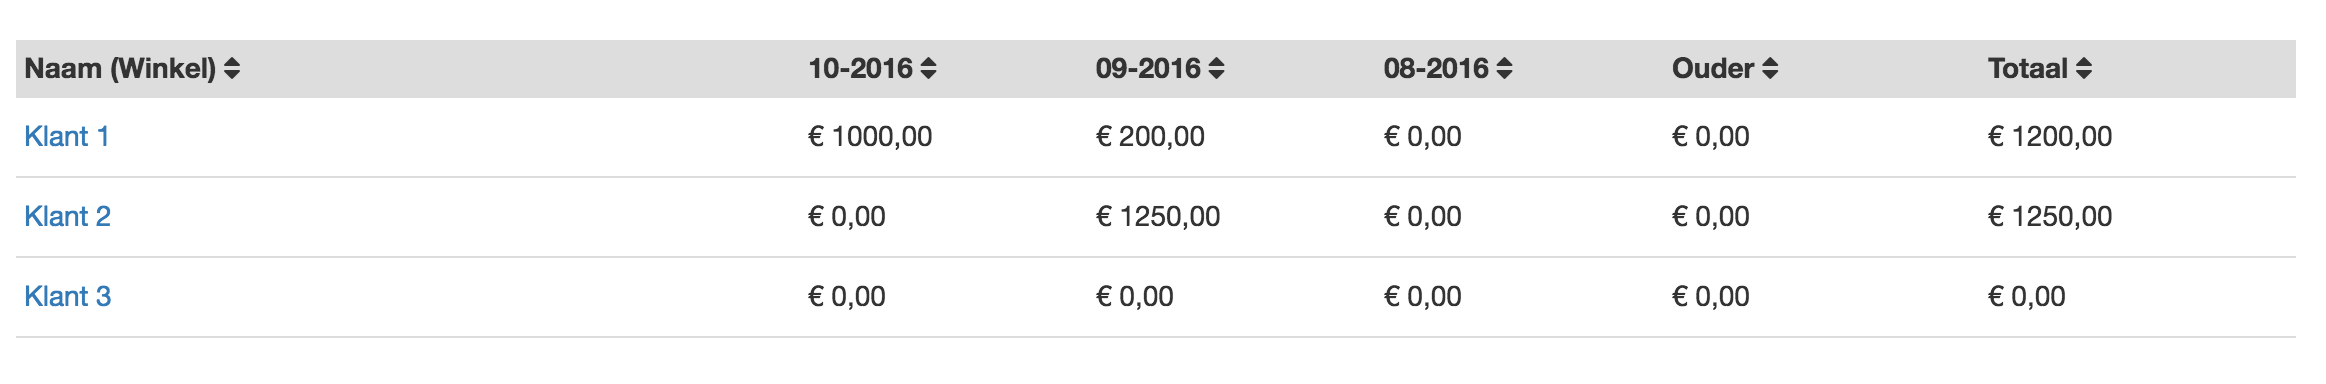Screen dimensions: 2326x384
Task: Open the Klant 1 link
Action: tap(67, 137)
